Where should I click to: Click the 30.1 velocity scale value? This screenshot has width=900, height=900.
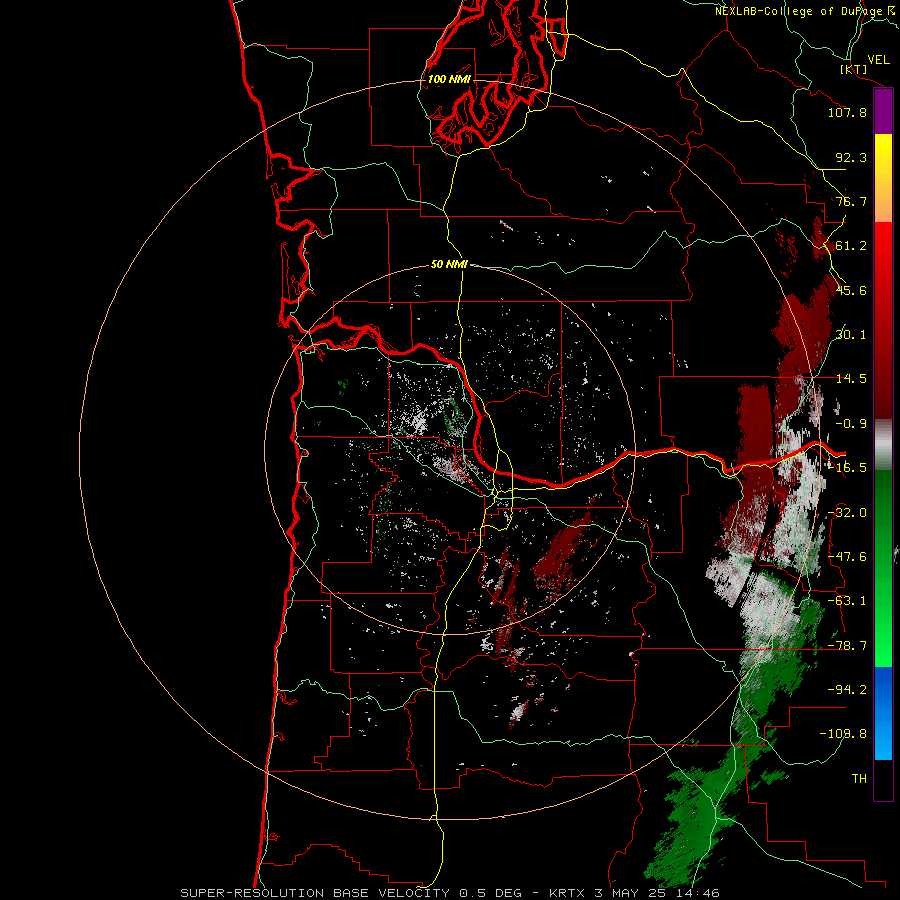click(x=851, y=335)
